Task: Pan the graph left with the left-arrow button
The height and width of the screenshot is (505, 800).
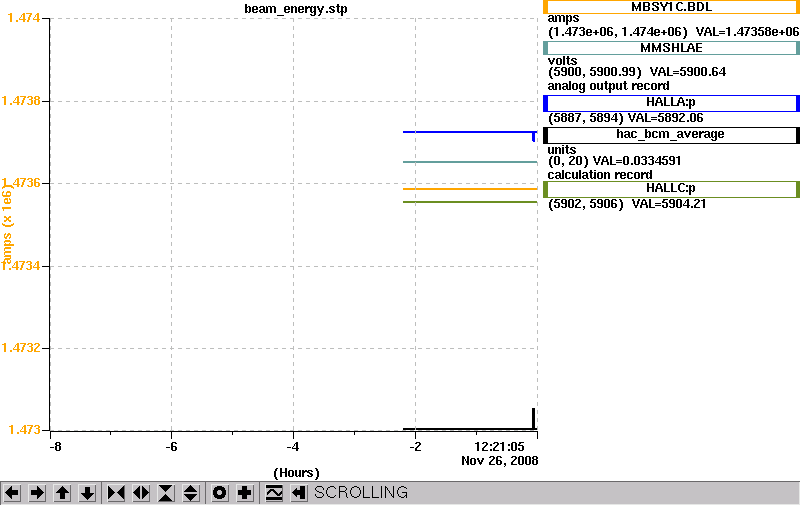Action: click(x=12, y=493)
